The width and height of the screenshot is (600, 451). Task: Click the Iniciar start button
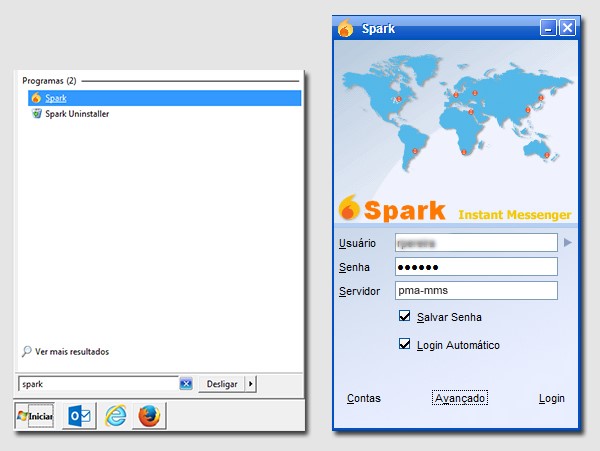click(34, 415)
